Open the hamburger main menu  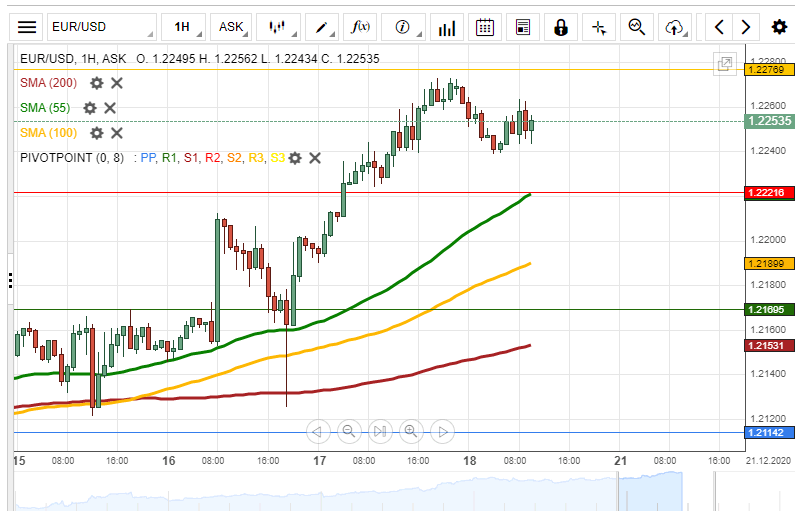coord(28,27)
